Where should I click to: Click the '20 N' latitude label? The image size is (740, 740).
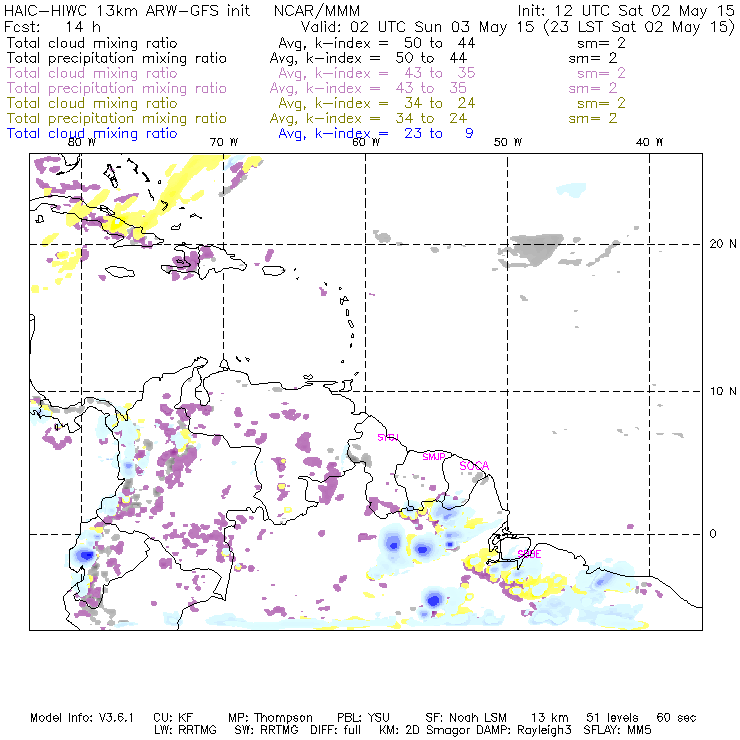[723, 244]
